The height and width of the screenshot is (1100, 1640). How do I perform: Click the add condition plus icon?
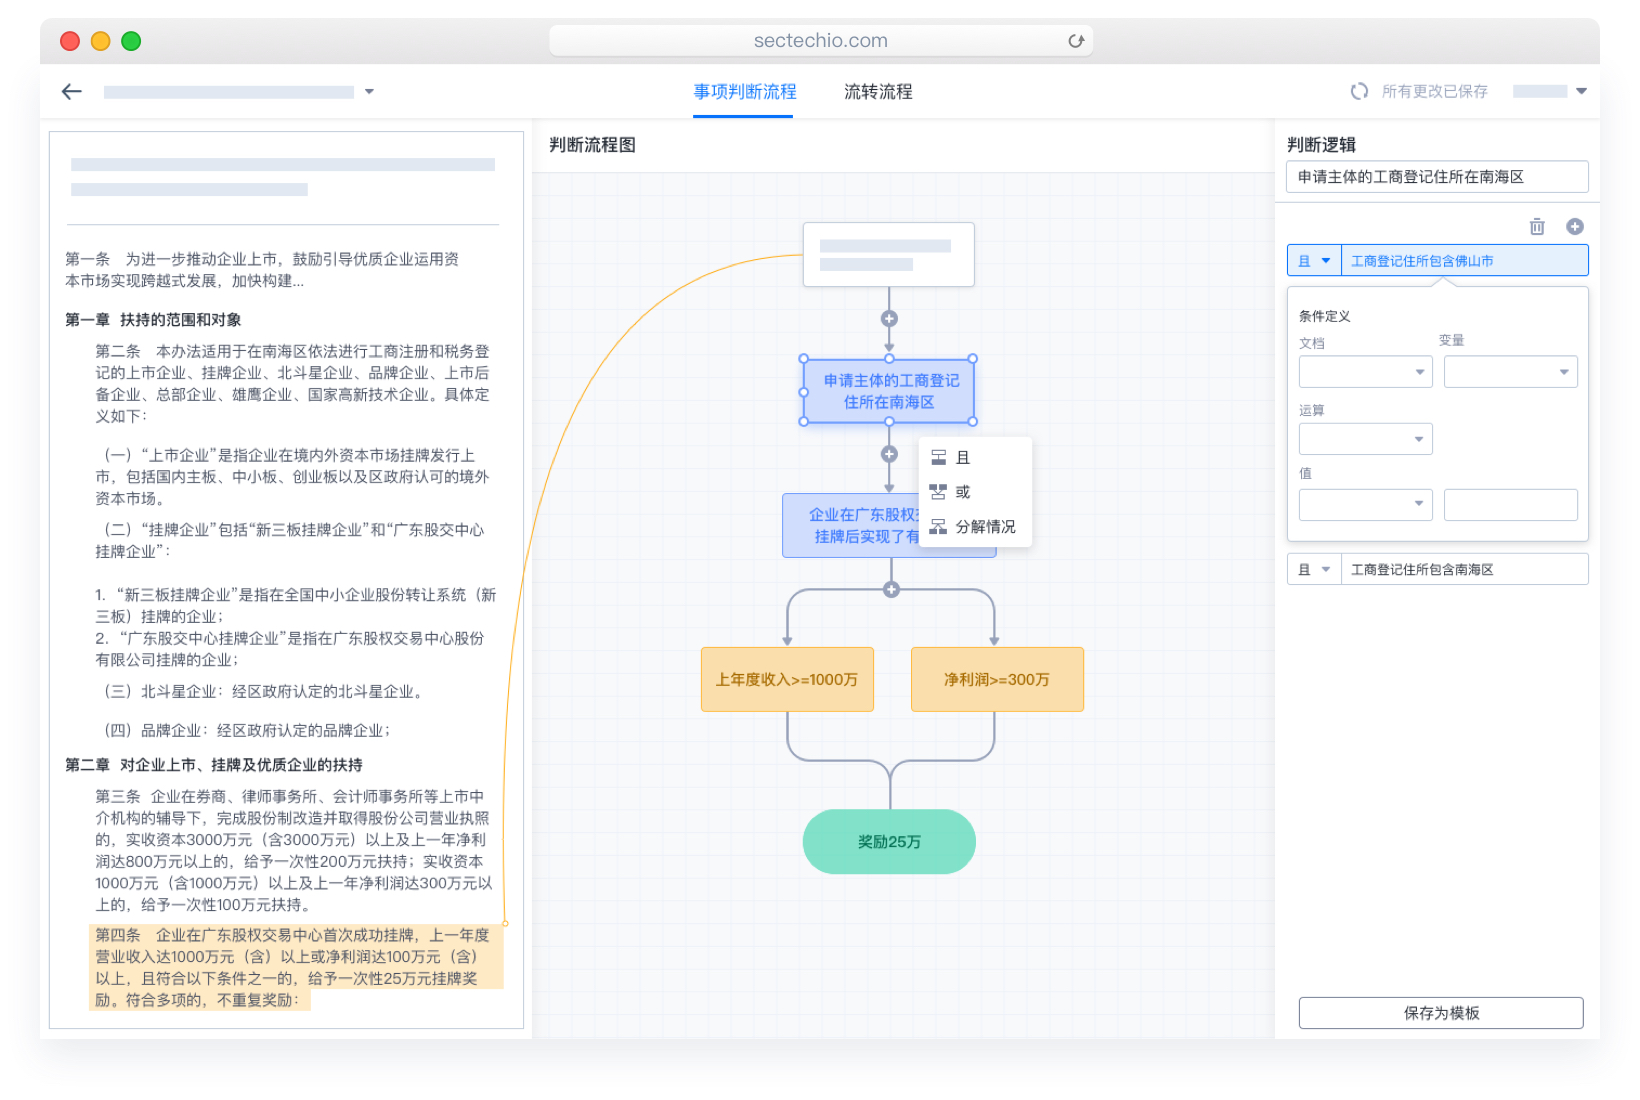coord(1575,227)
